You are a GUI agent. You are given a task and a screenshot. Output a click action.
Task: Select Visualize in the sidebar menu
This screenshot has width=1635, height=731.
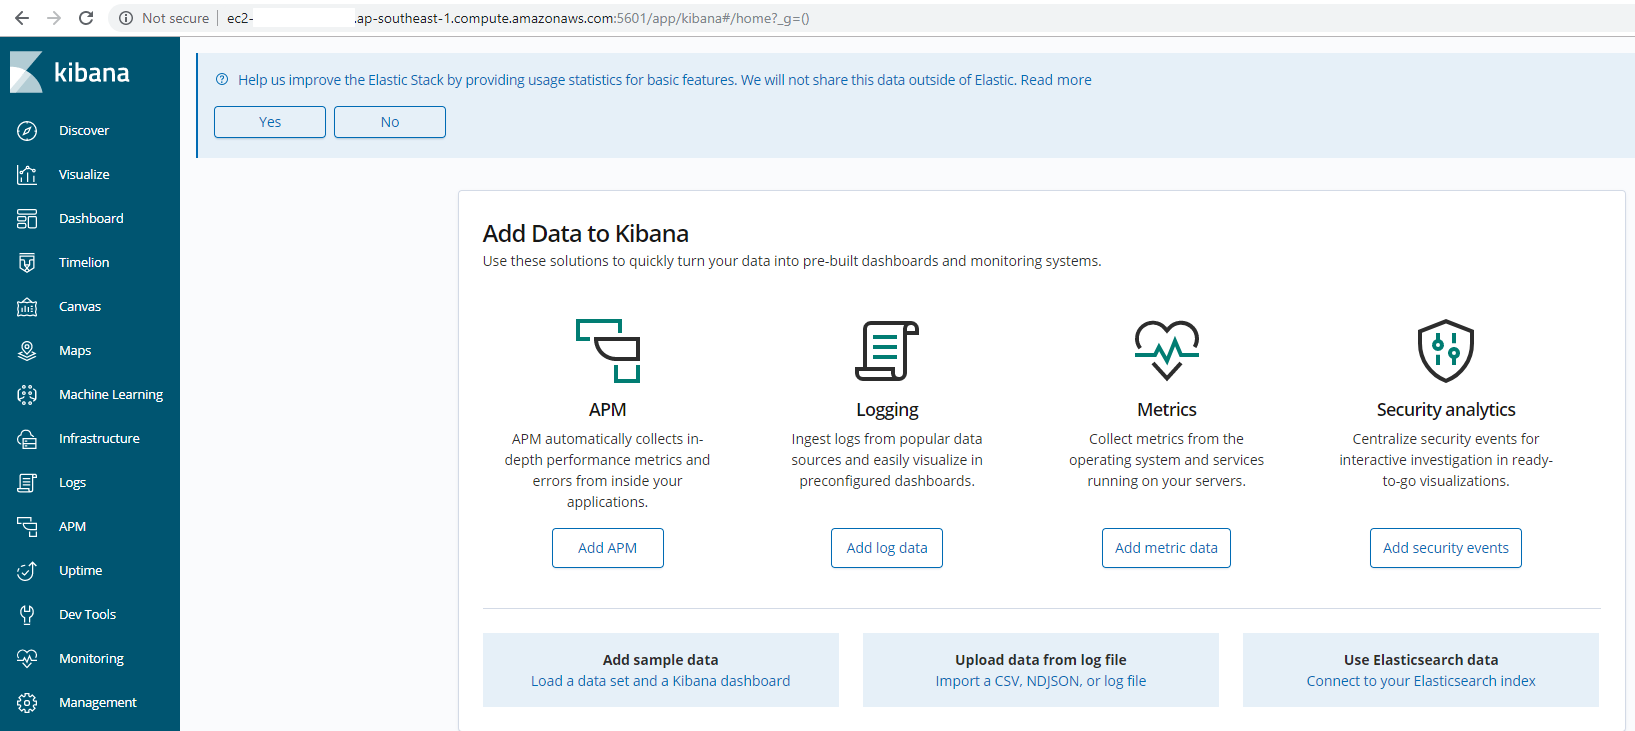coord(84,175)
